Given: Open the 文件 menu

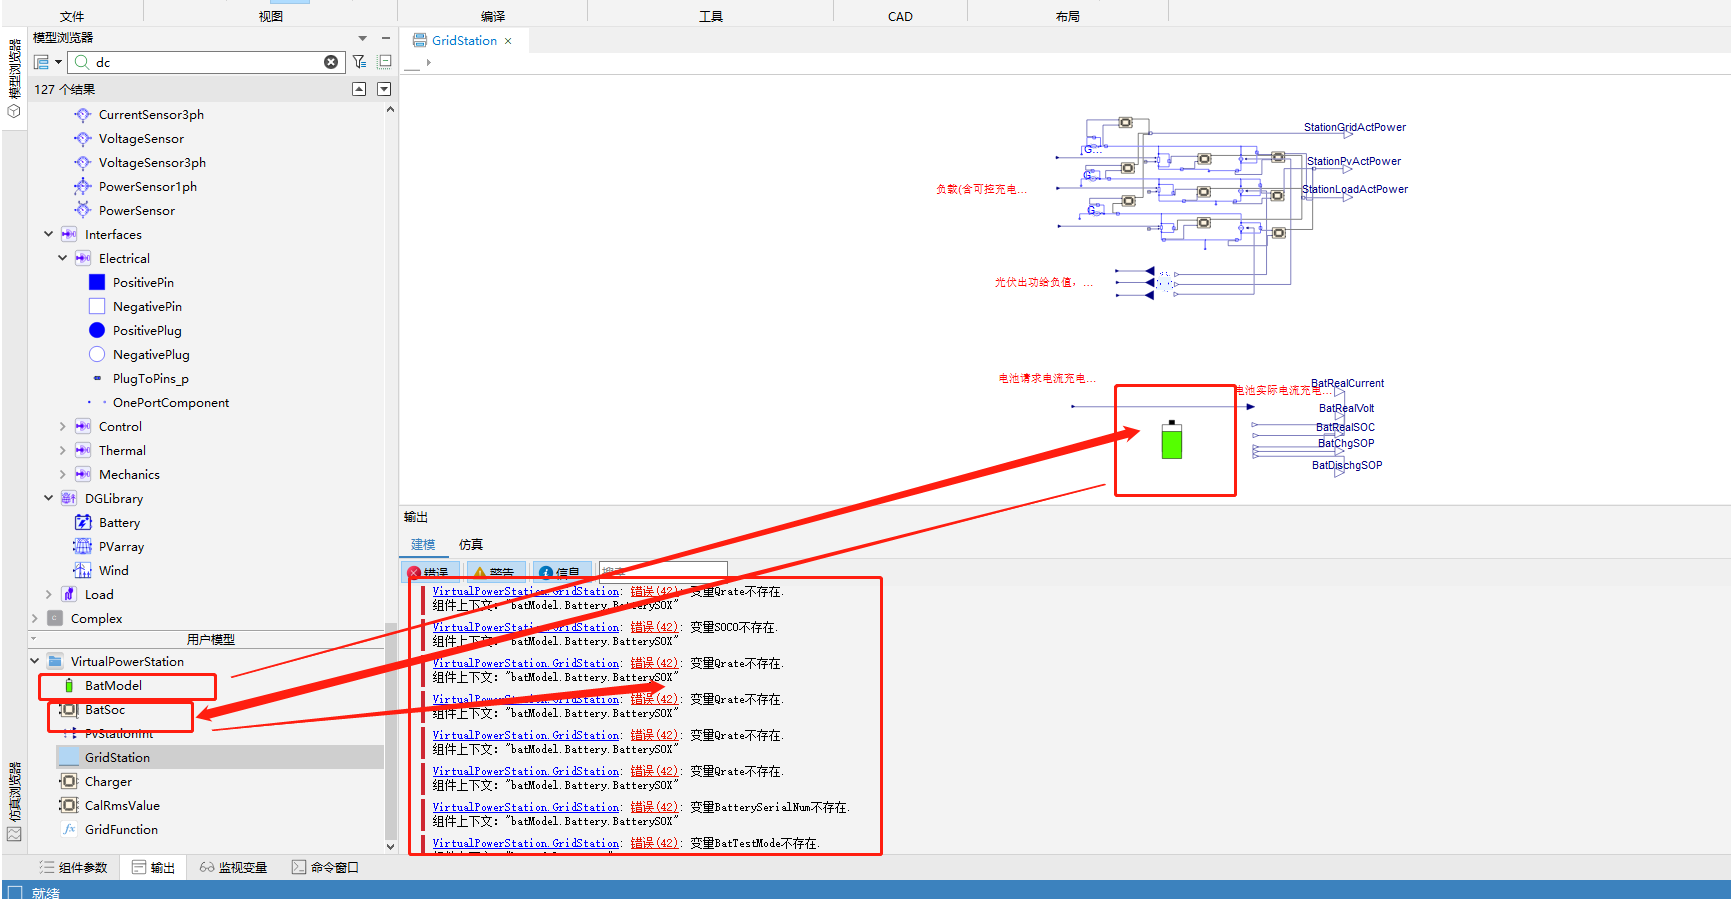Looking at the screenshot, I should coord(72,16).
